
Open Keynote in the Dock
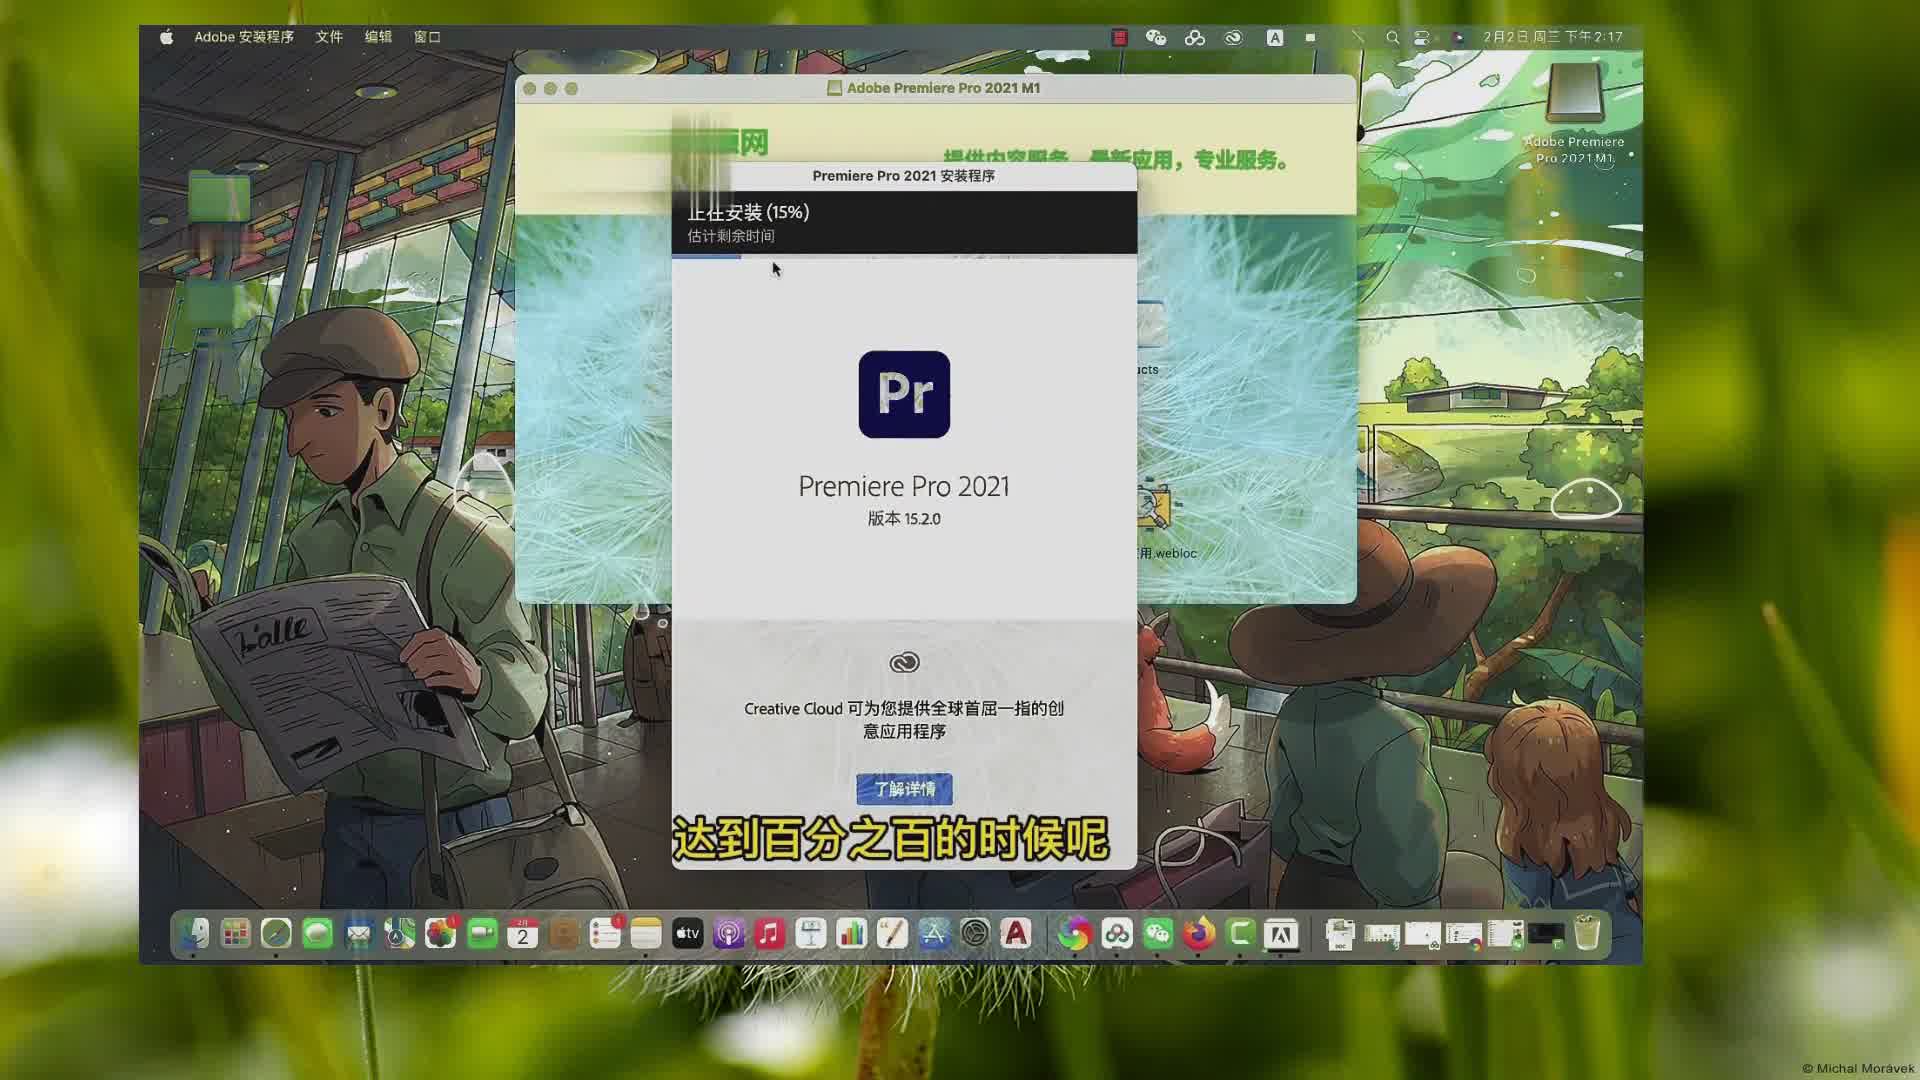810,934
